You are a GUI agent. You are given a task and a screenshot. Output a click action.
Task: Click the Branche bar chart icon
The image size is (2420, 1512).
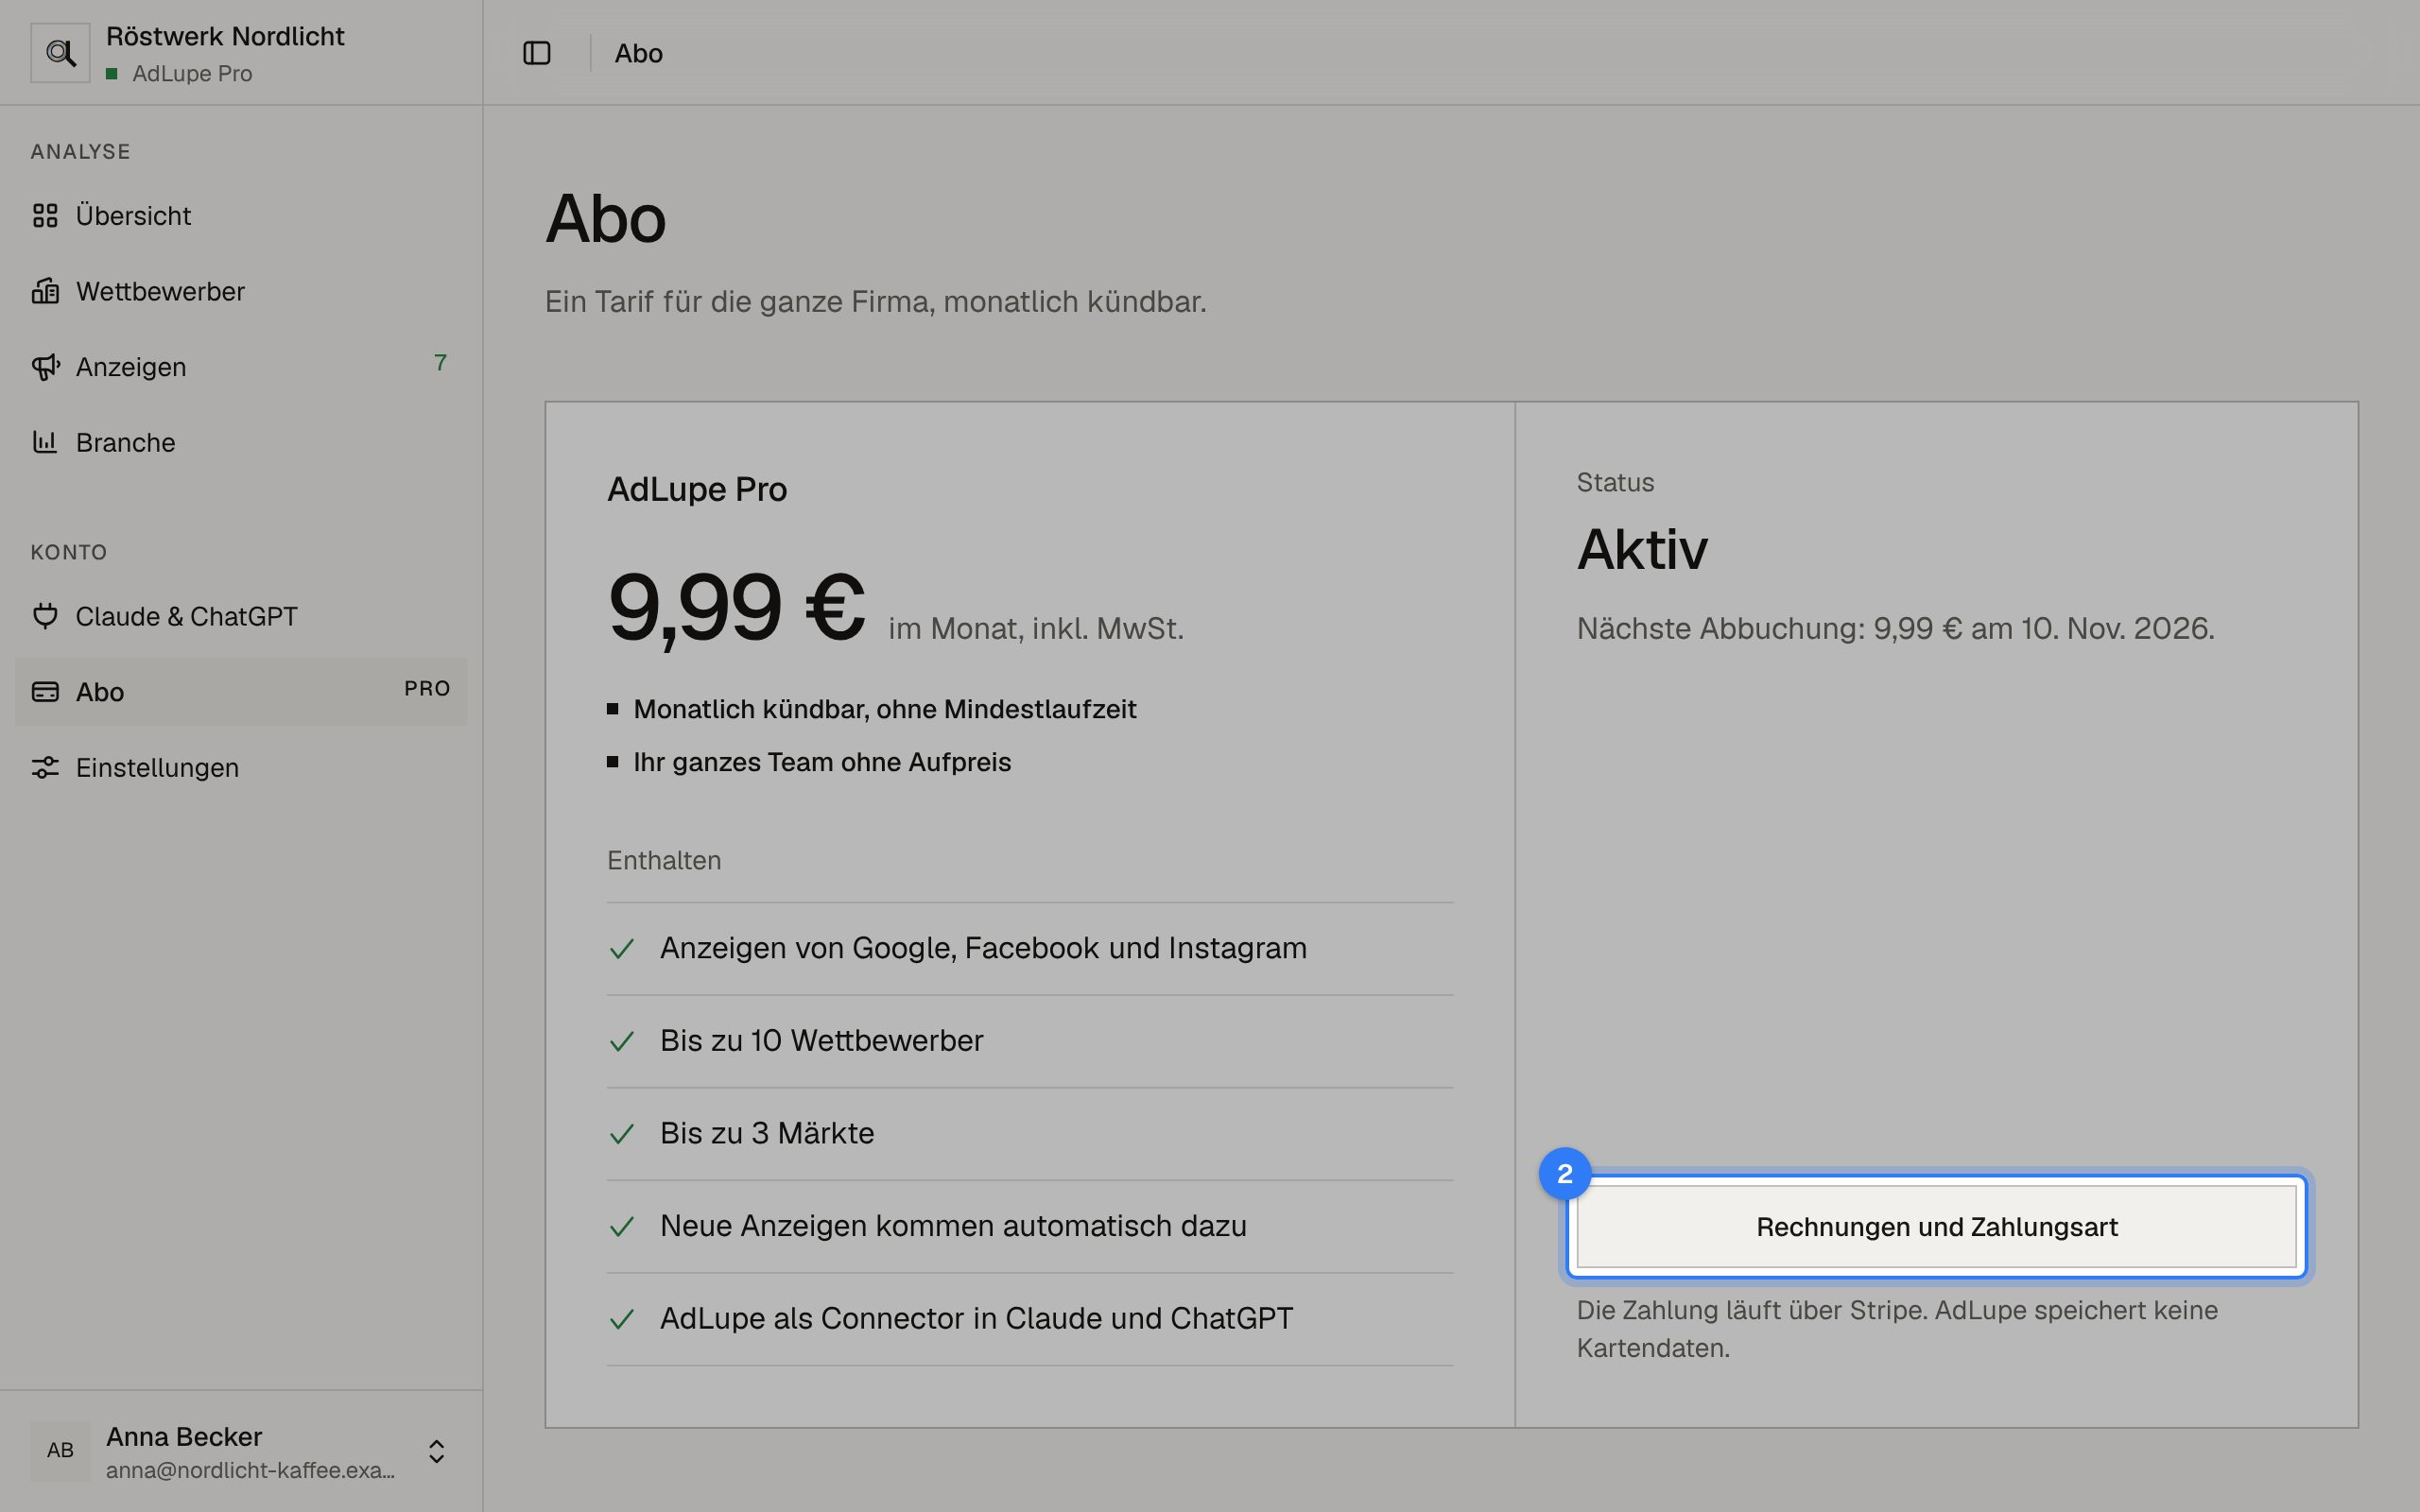pos(45,442)
